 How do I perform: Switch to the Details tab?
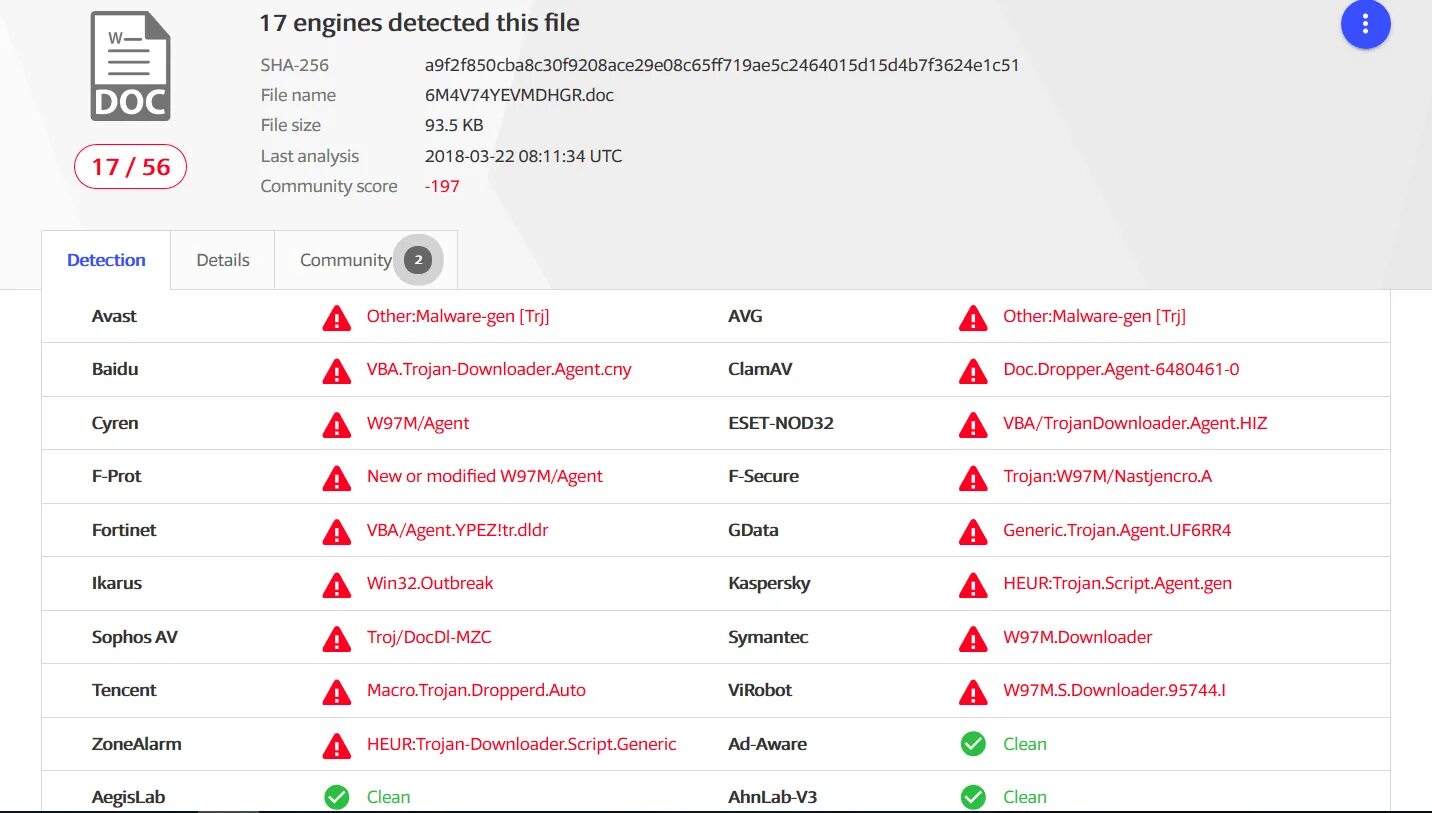[x=222, y=260]
